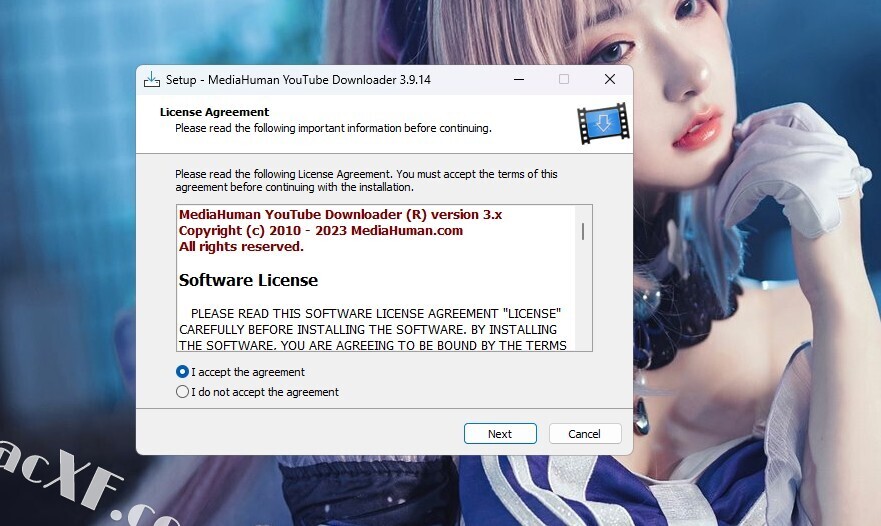Click the license text scrollbar thumb
The image size is (881, 526).
pyautogui.click(x=583, y=231)
